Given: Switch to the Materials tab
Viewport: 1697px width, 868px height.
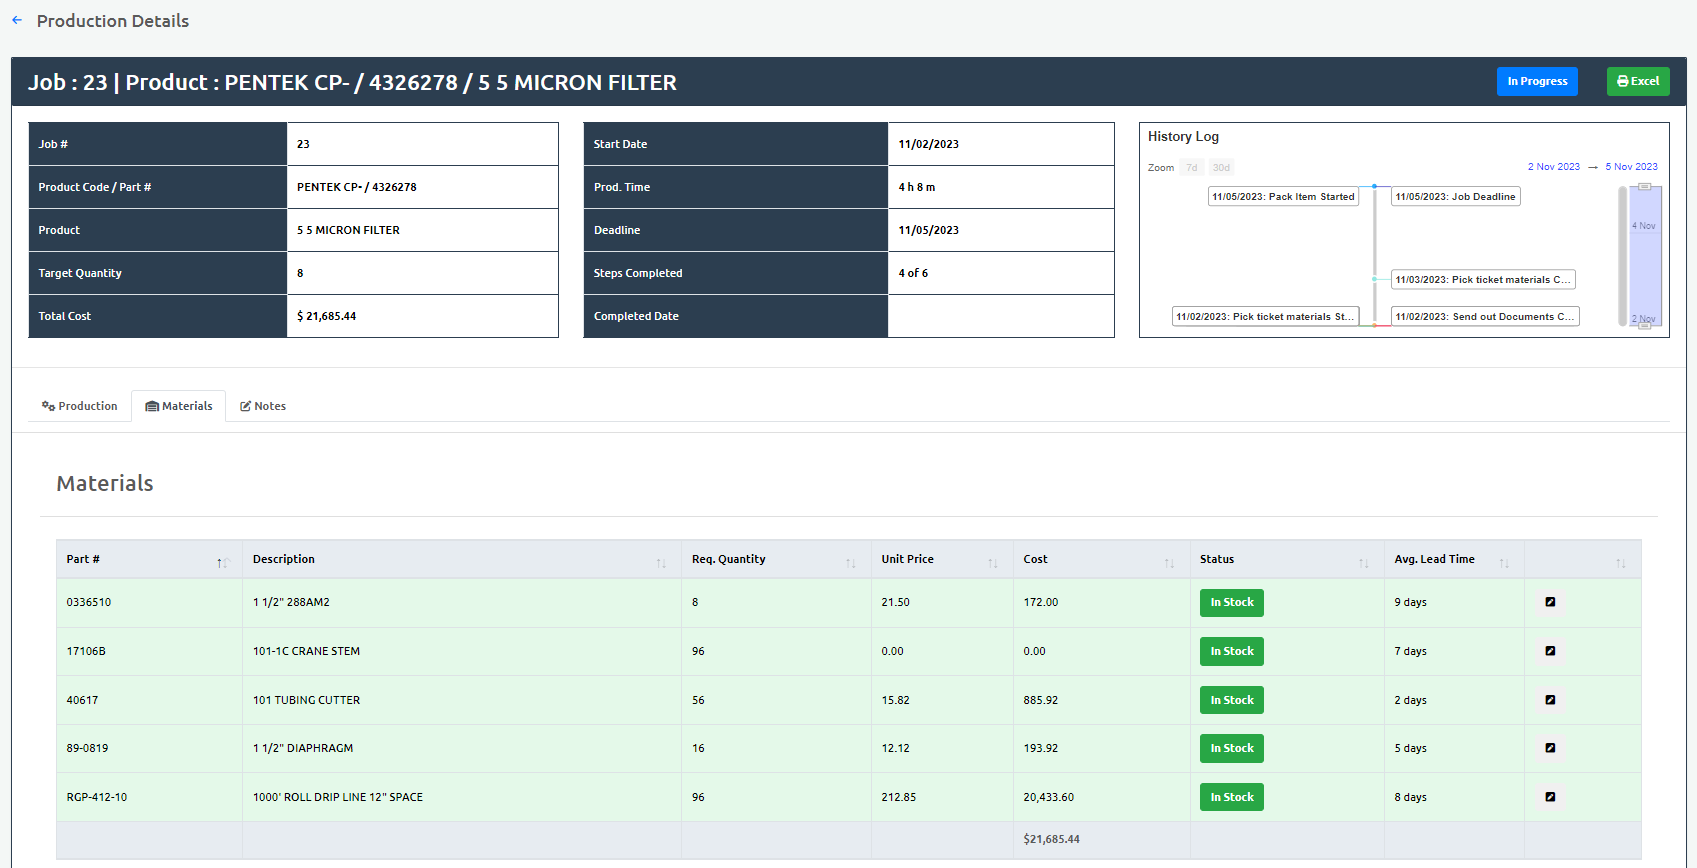Looking at the screenshot, I should pos(179,406).
